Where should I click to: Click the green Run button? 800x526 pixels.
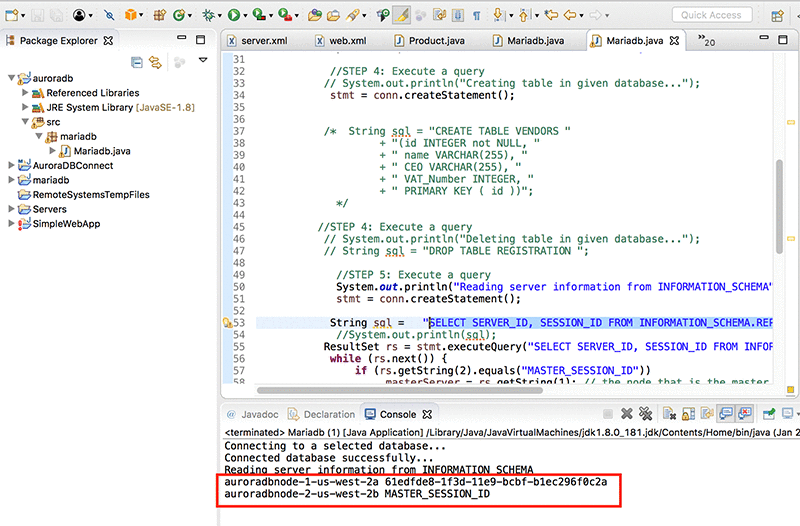coord(234,15)
